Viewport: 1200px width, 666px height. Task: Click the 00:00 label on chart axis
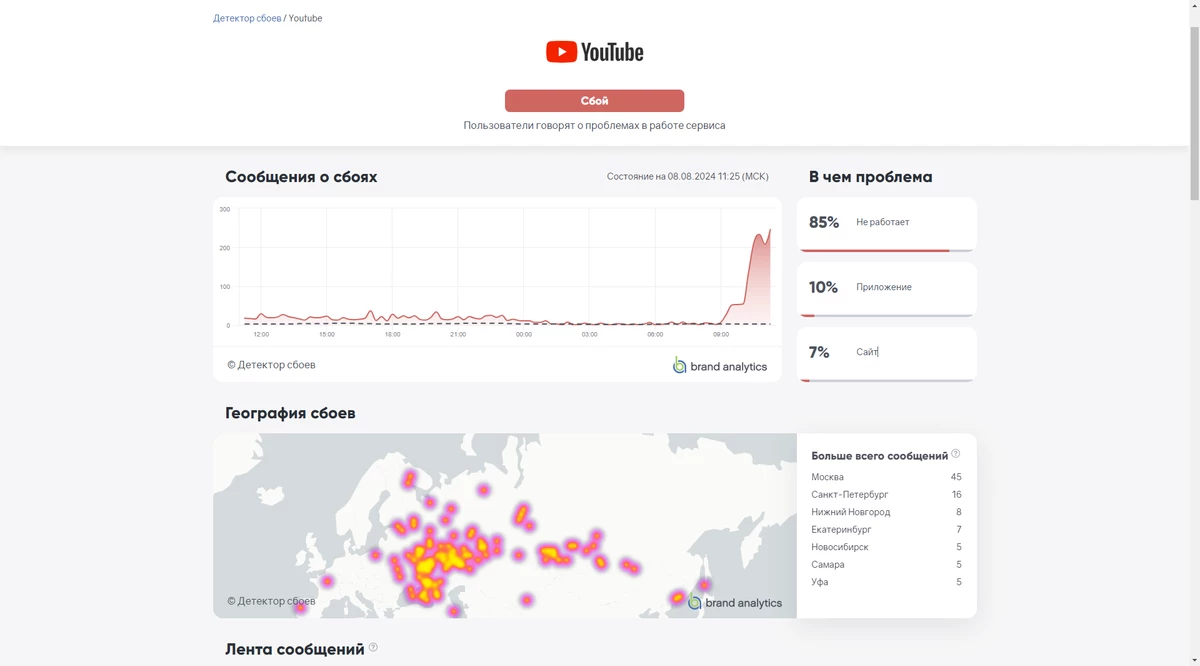pos(524,335)
